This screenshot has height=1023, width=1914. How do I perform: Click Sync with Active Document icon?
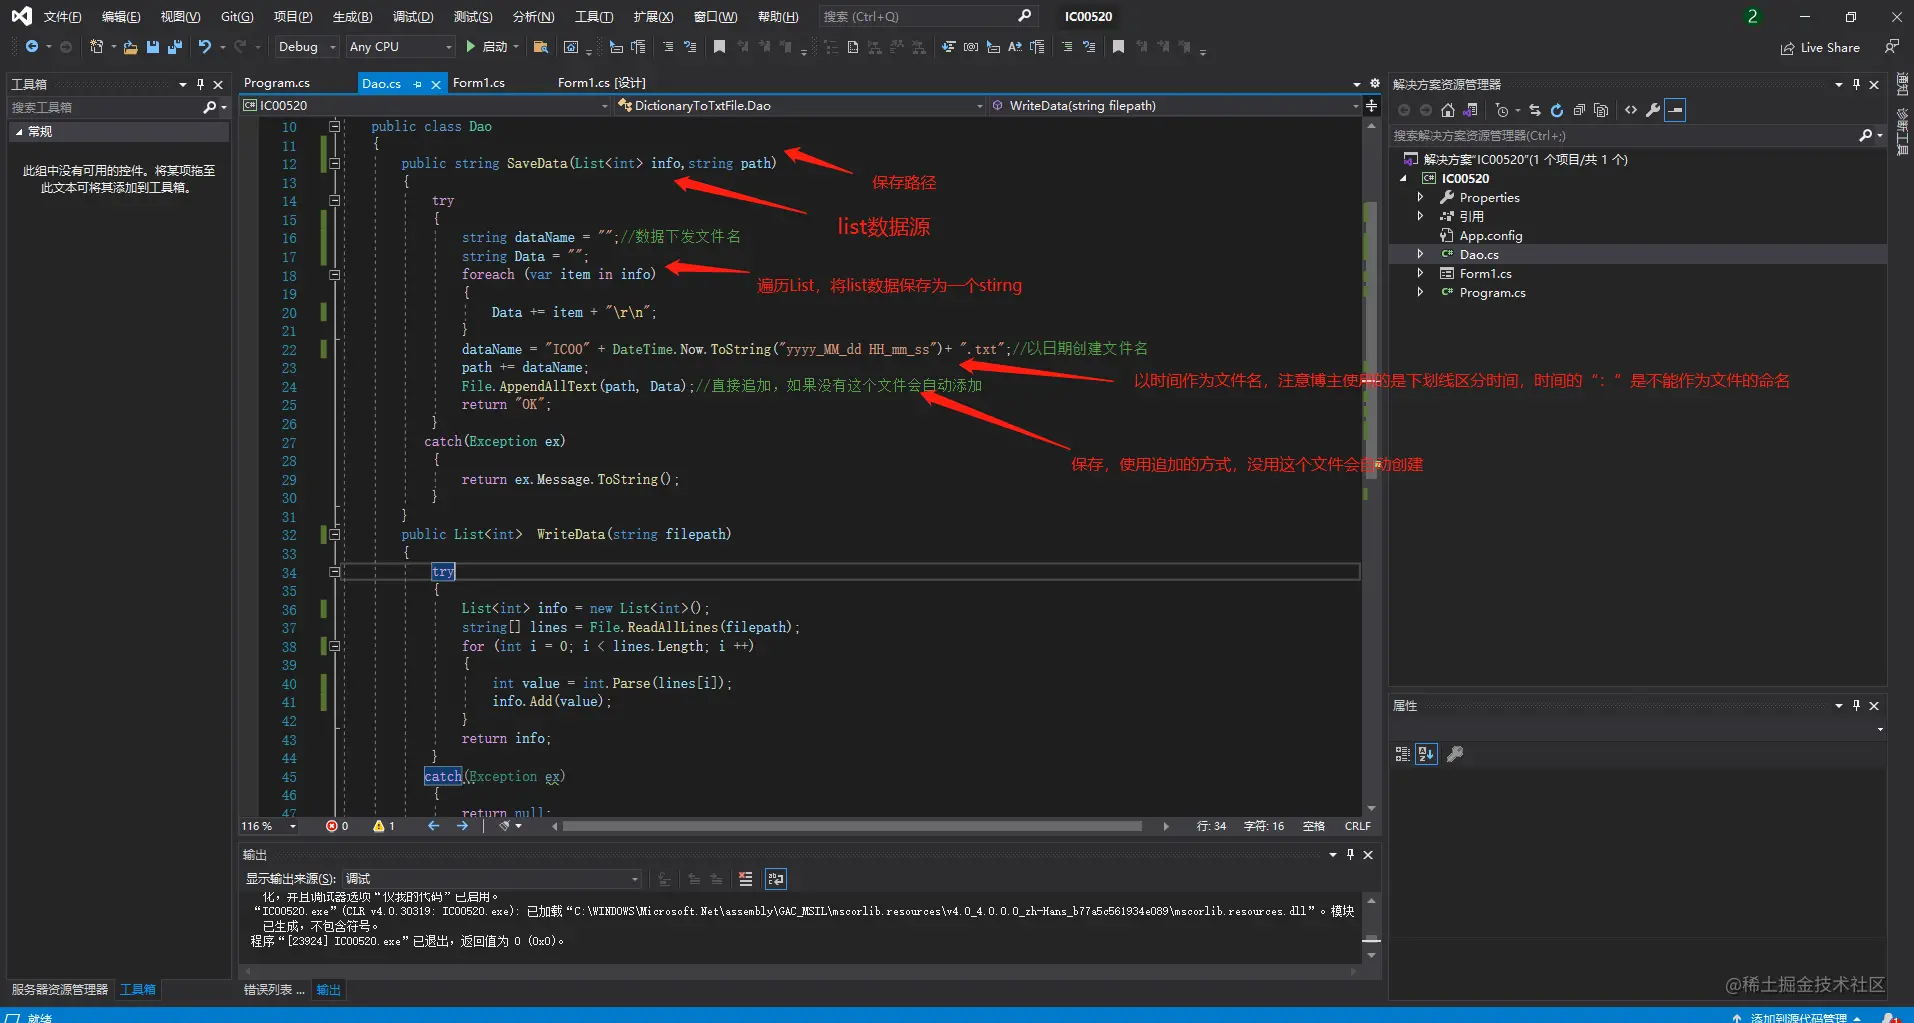coord(1534,110)
